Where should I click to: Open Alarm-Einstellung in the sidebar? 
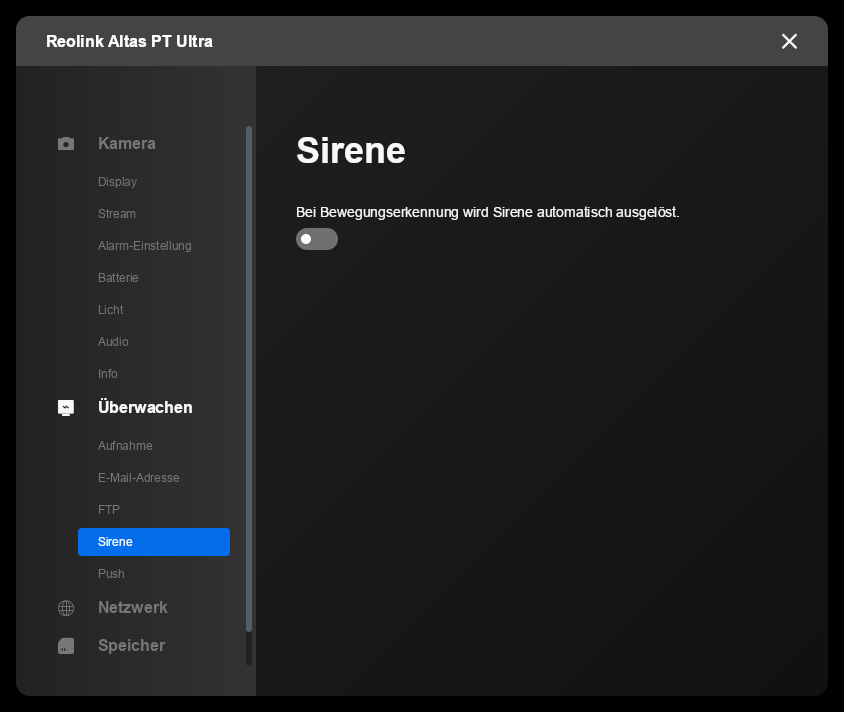144,246
